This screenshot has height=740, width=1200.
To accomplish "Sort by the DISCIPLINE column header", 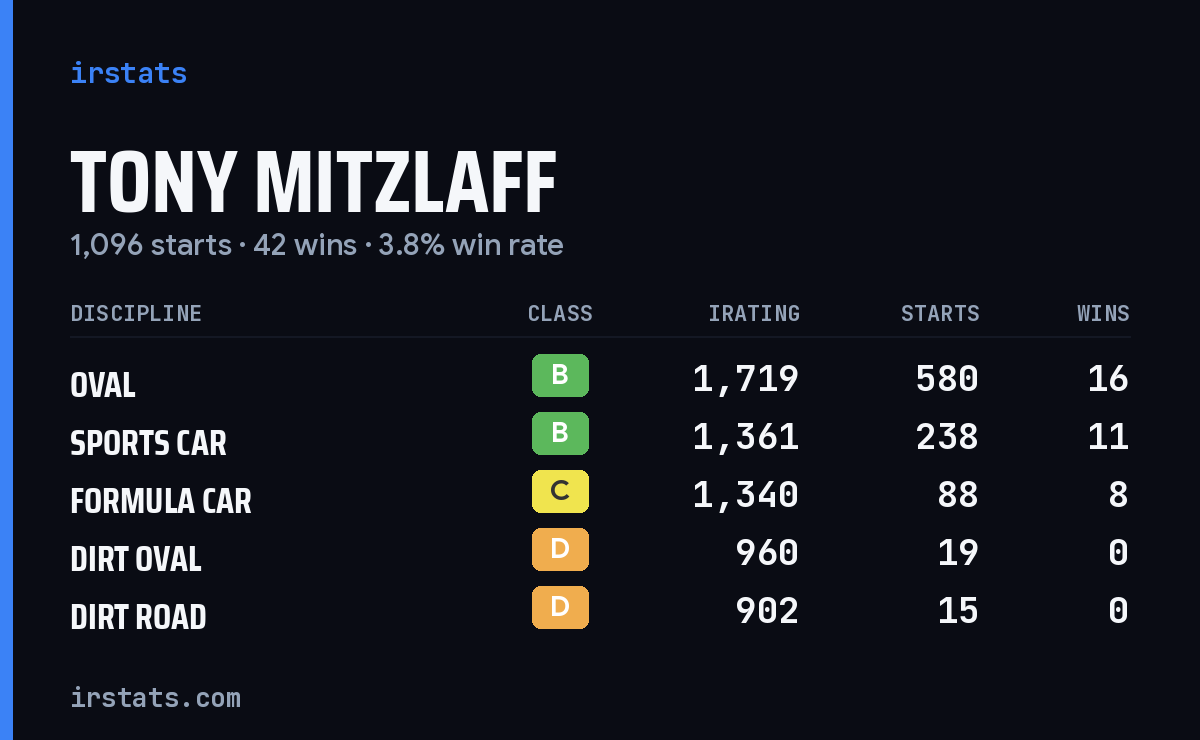I will [x=136, y=314].
